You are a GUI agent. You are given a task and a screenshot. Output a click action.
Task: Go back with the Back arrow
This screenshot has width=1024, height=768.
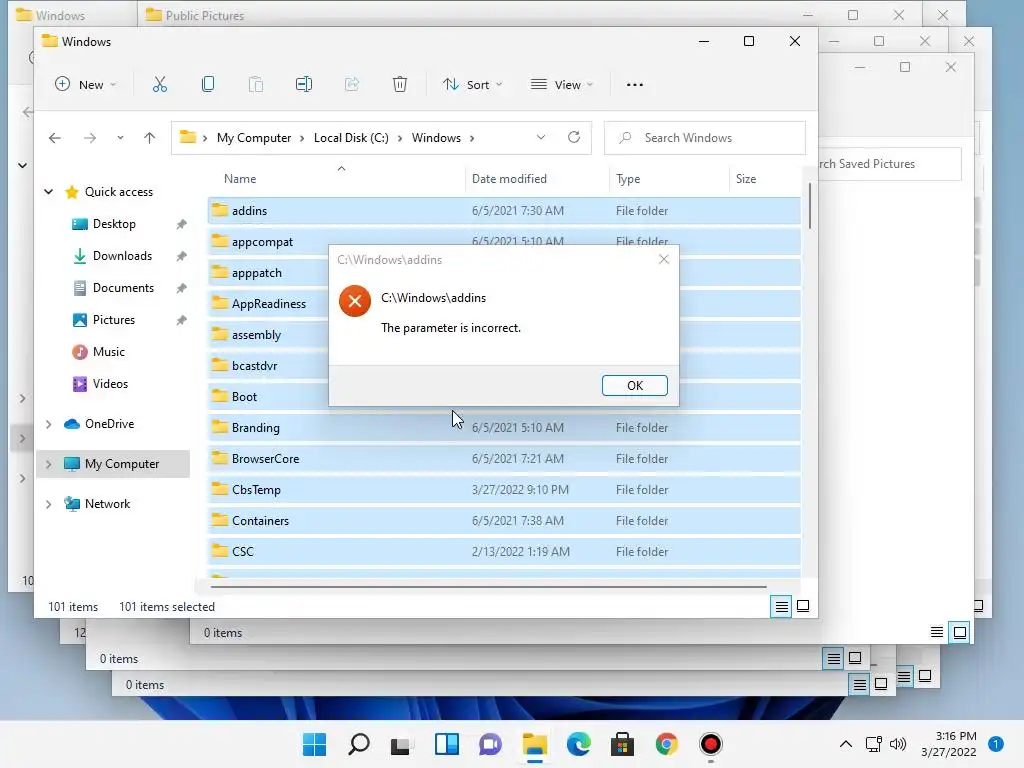[55, 138]
